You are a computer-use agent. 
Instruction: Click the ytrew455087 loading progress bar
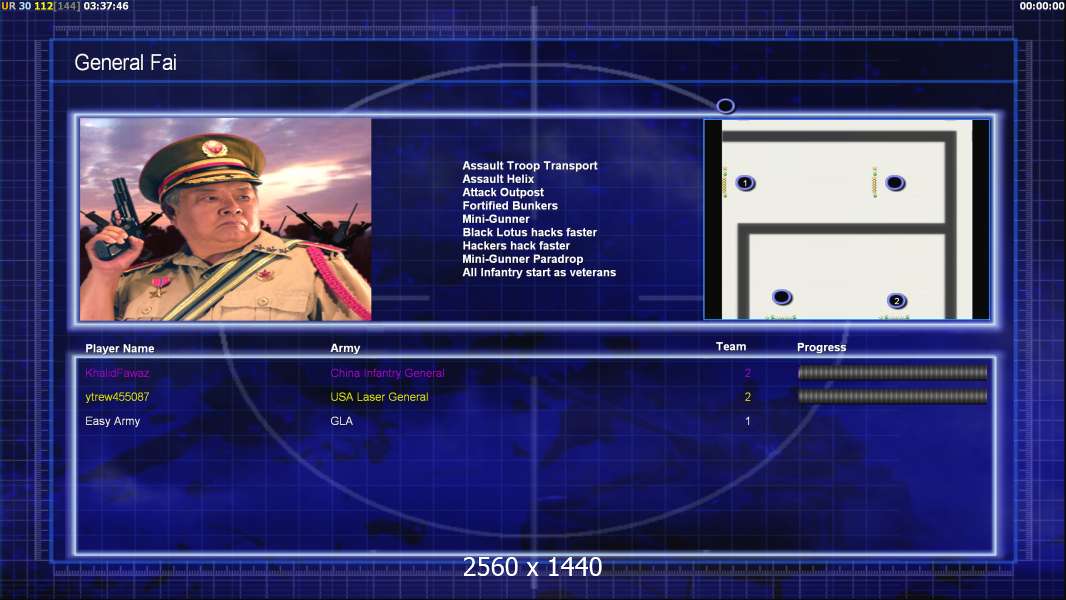892,396
